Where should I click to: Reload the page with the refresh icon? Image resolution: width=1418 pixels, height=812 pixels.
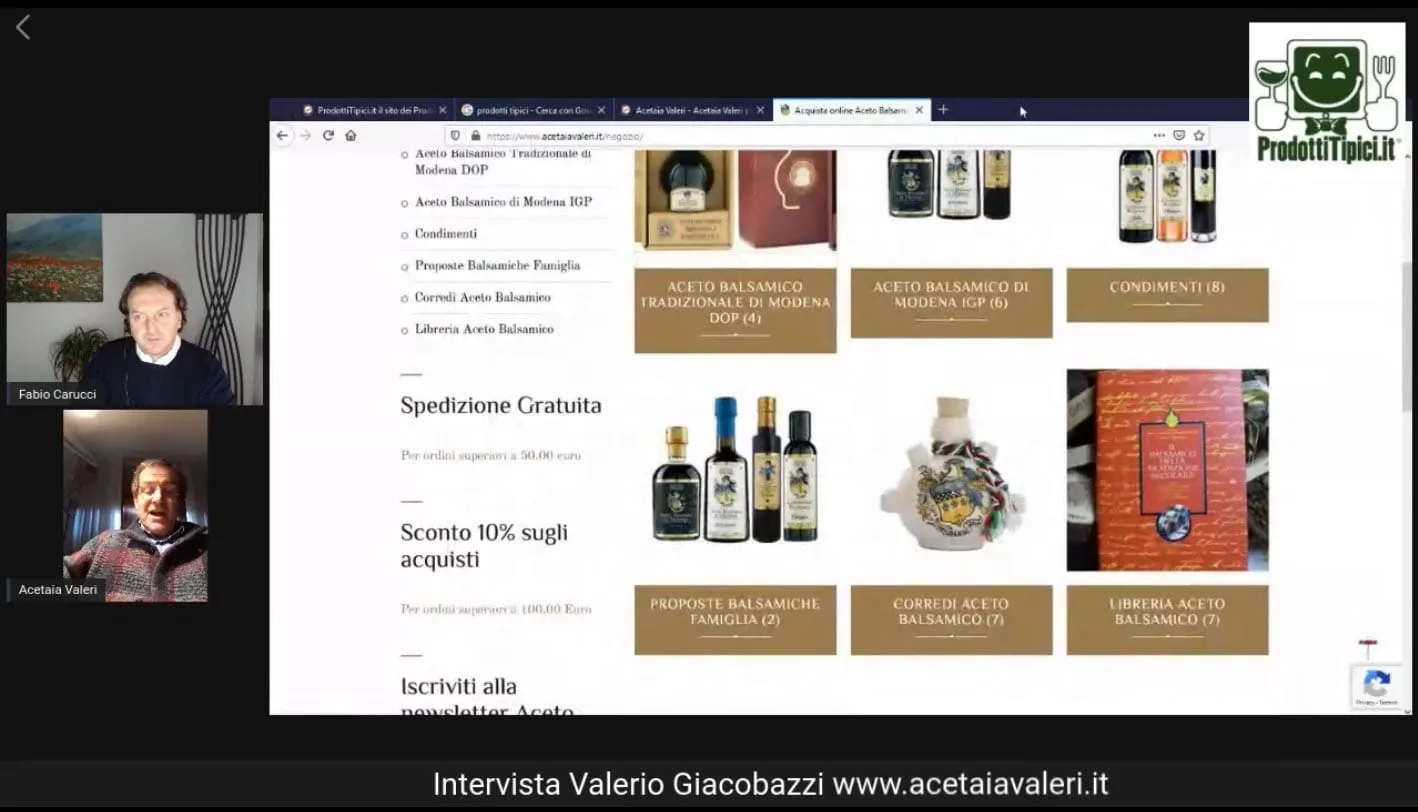click(328, 136)
